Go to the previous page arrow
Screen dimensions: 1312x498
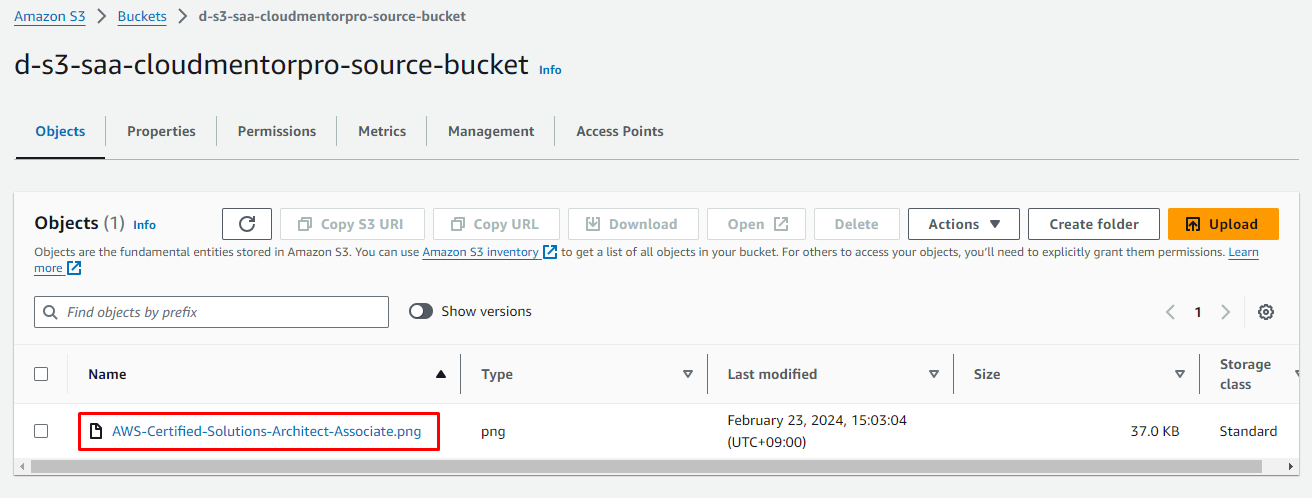tap(1171, 312)
